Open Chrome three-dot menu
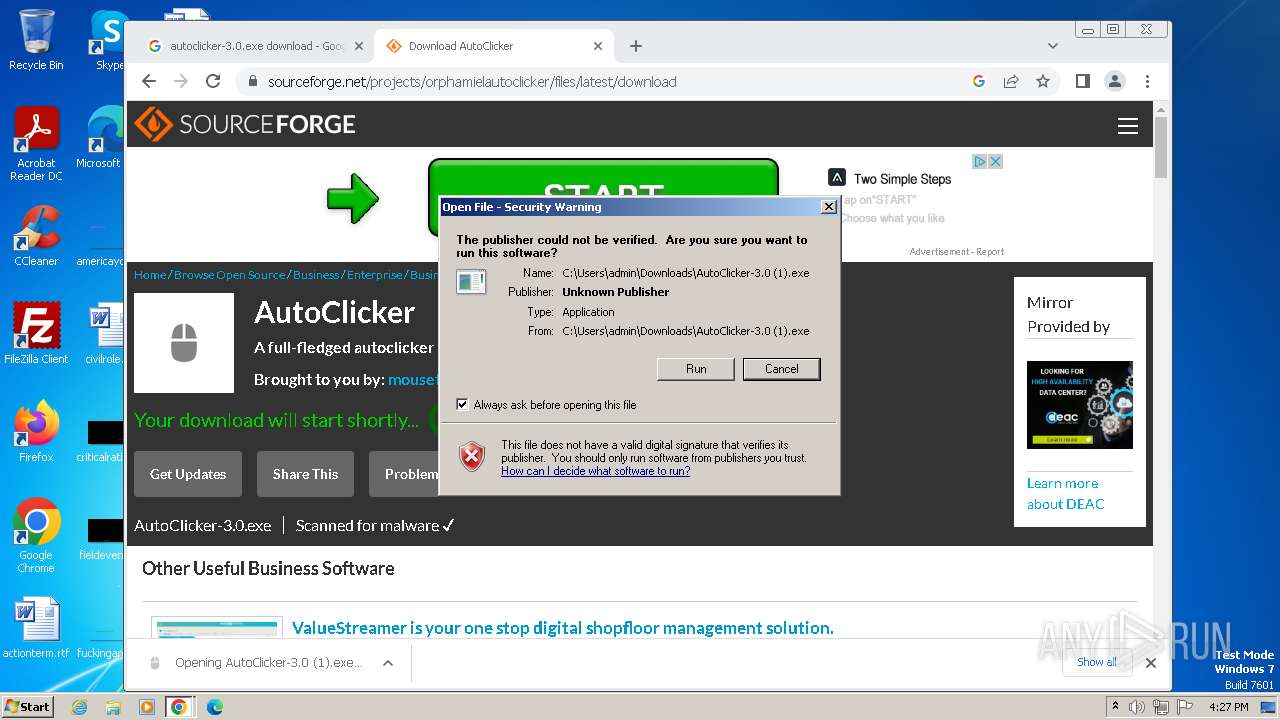Screen dimensions: 1280x720 point(1147,82)
